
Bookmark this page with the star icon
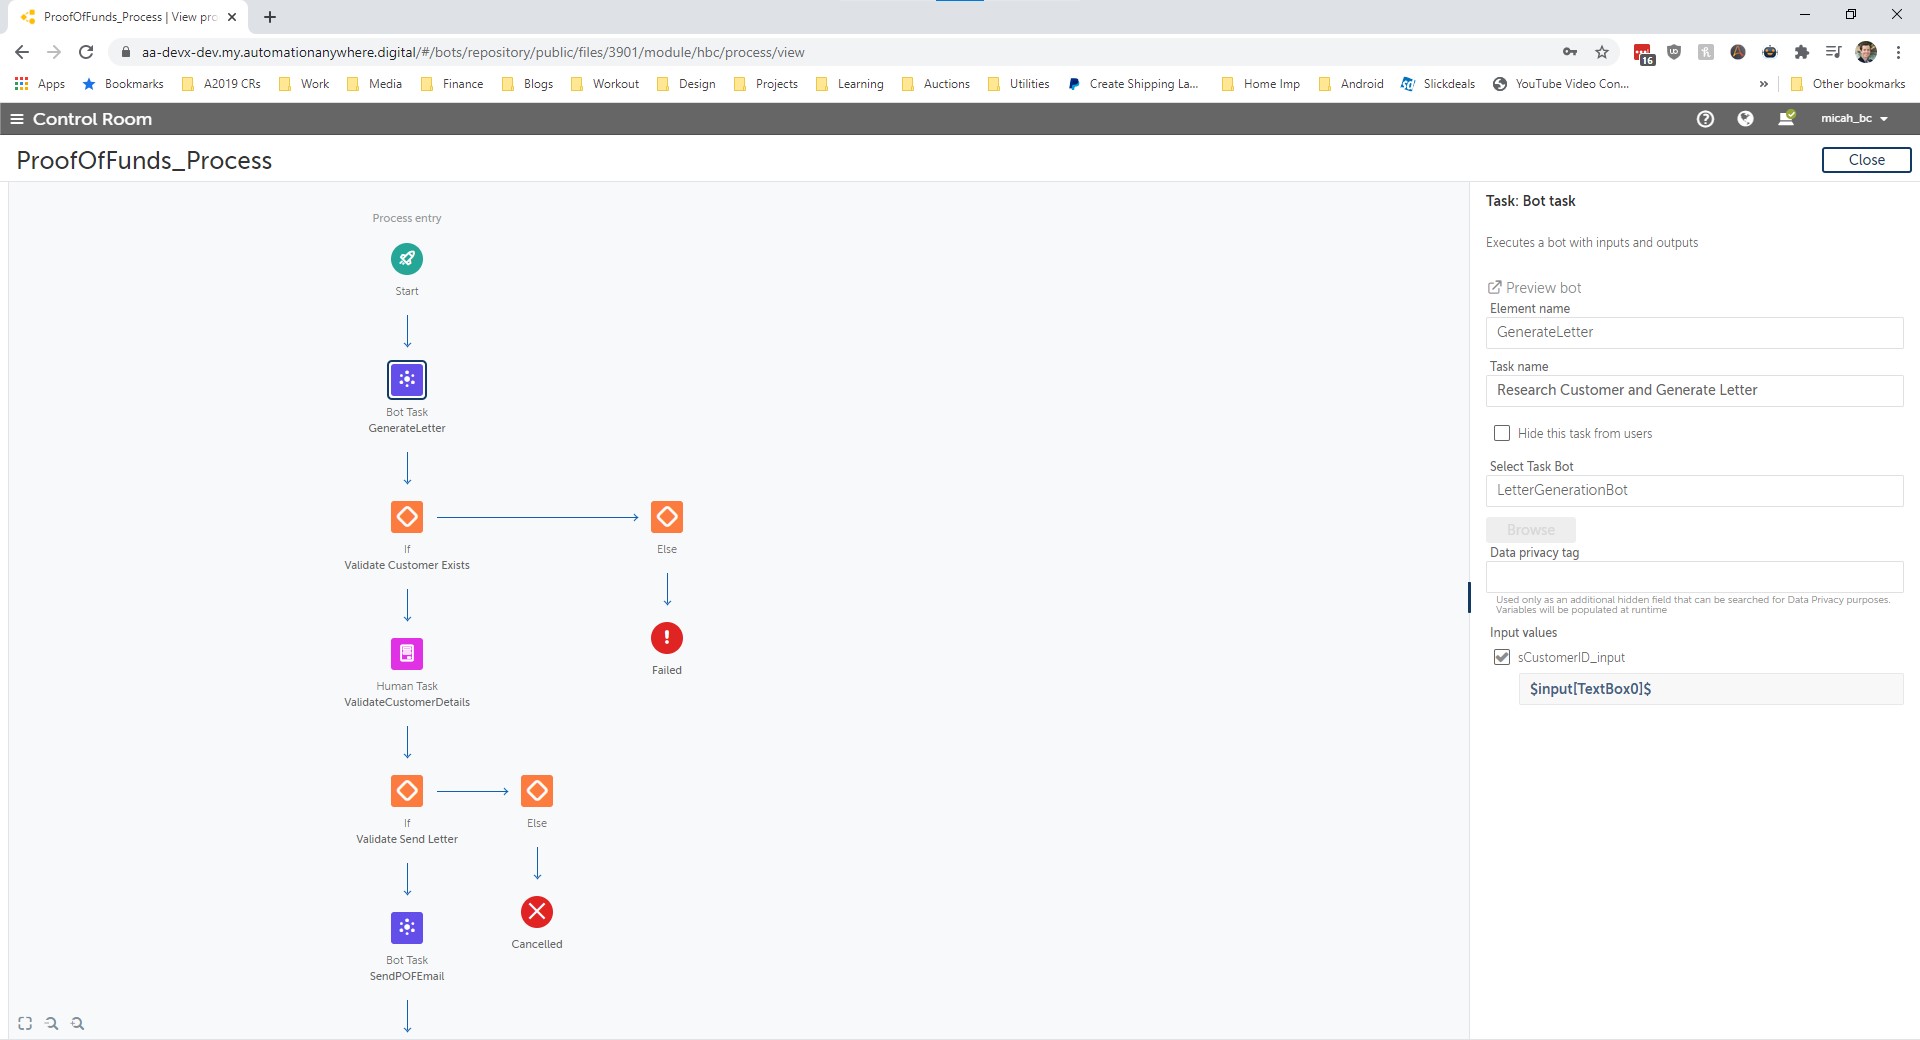1602,52
